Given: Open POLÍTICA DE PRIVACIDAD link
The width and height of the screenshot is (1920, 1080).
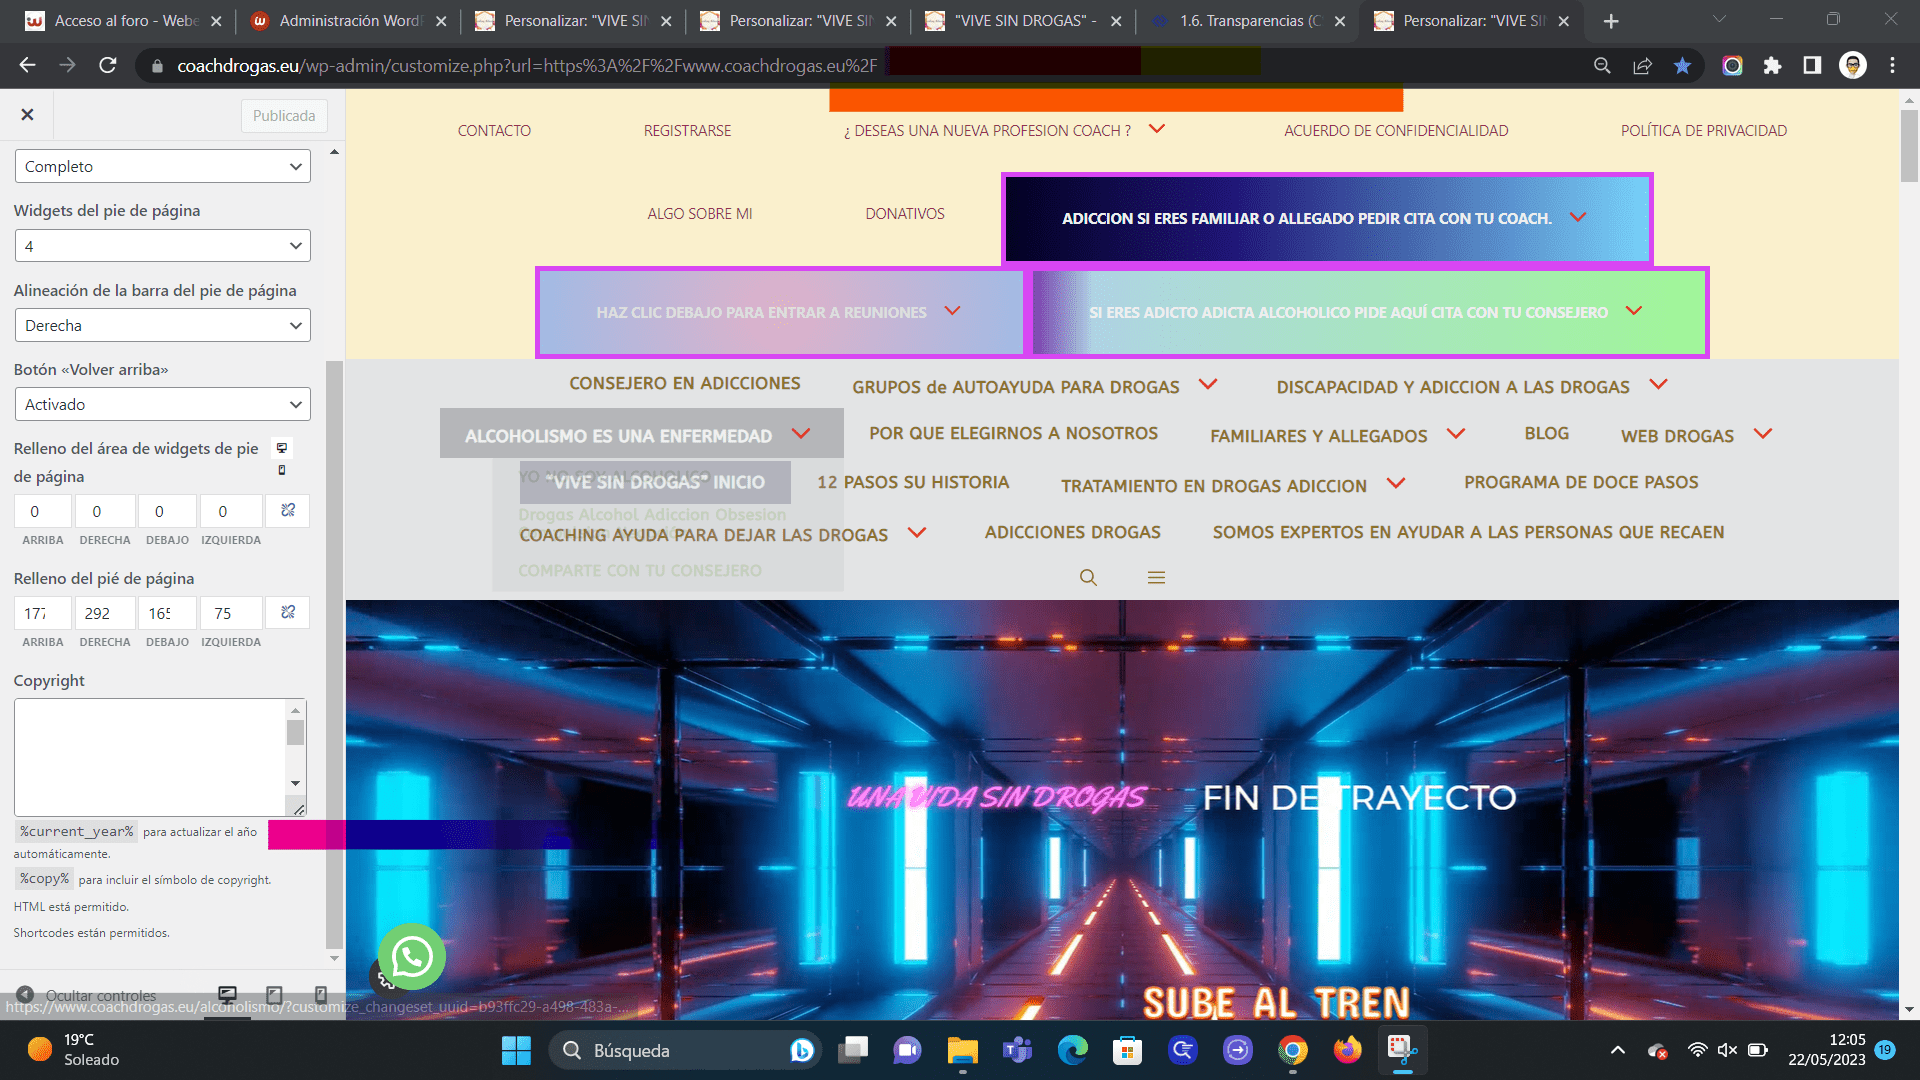Looking at the screenshot, I should tap(1704, 131).
